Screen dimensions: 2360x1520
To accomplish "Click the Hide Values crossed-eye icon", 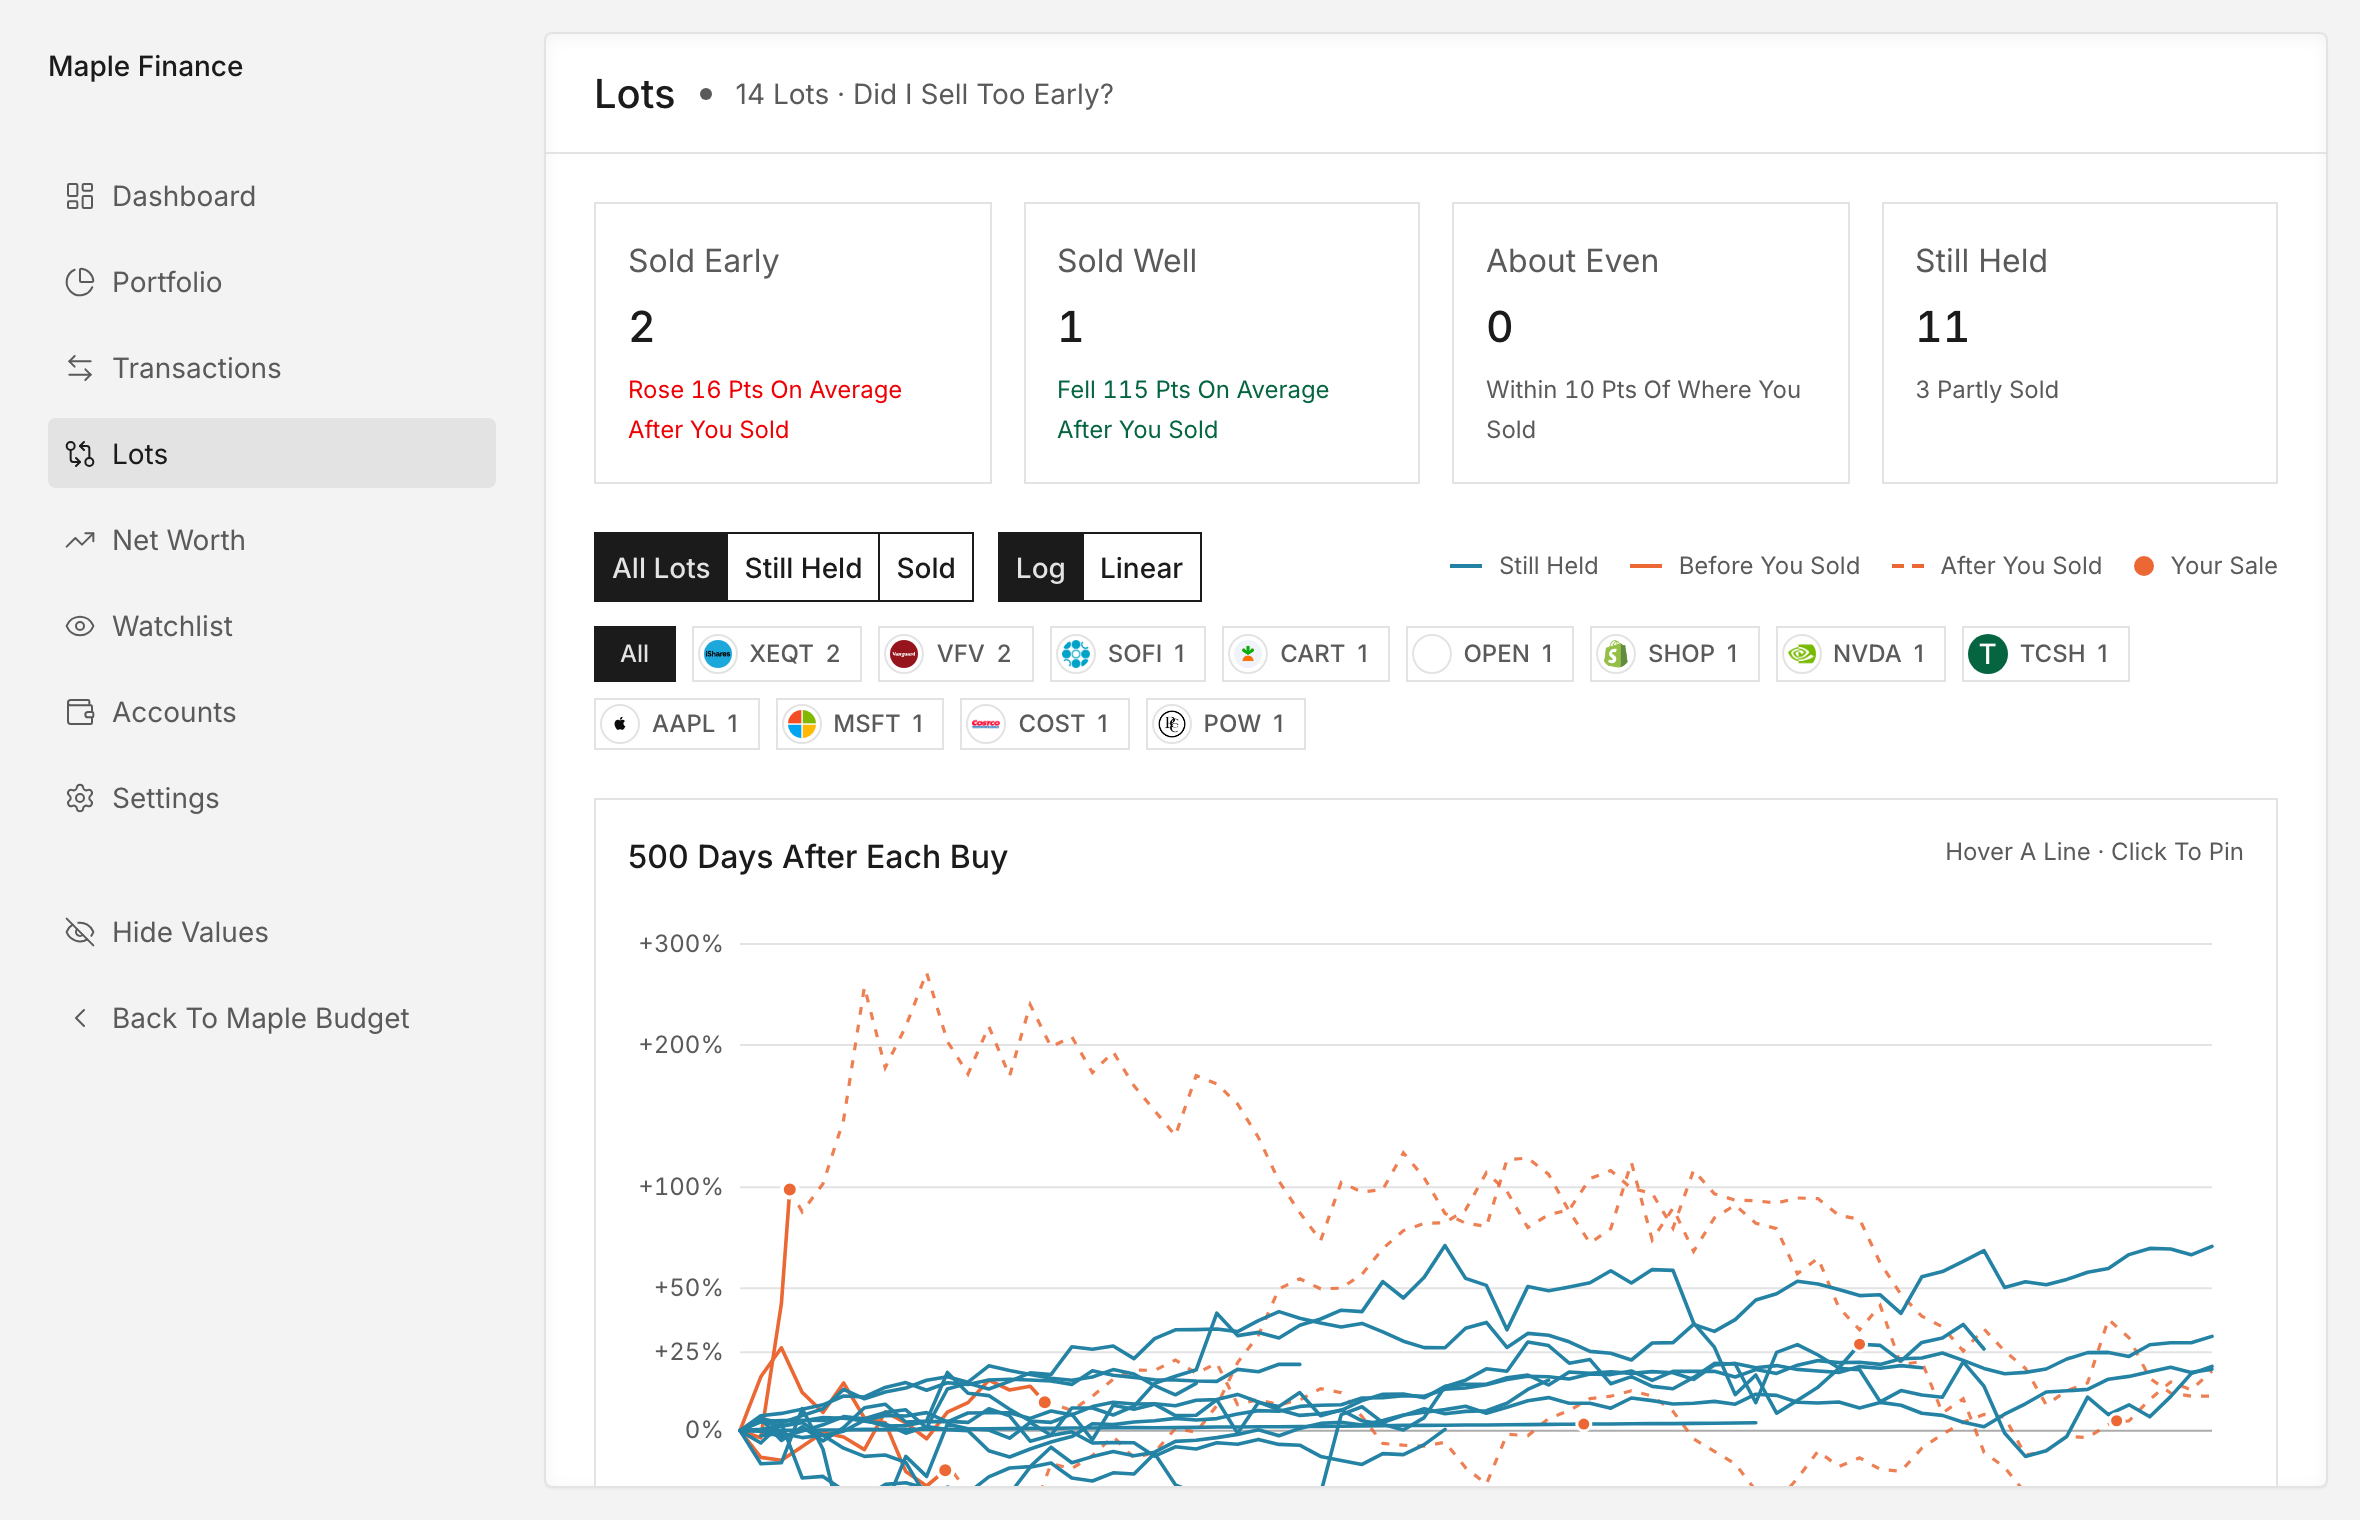I will (x=80, y=932).
